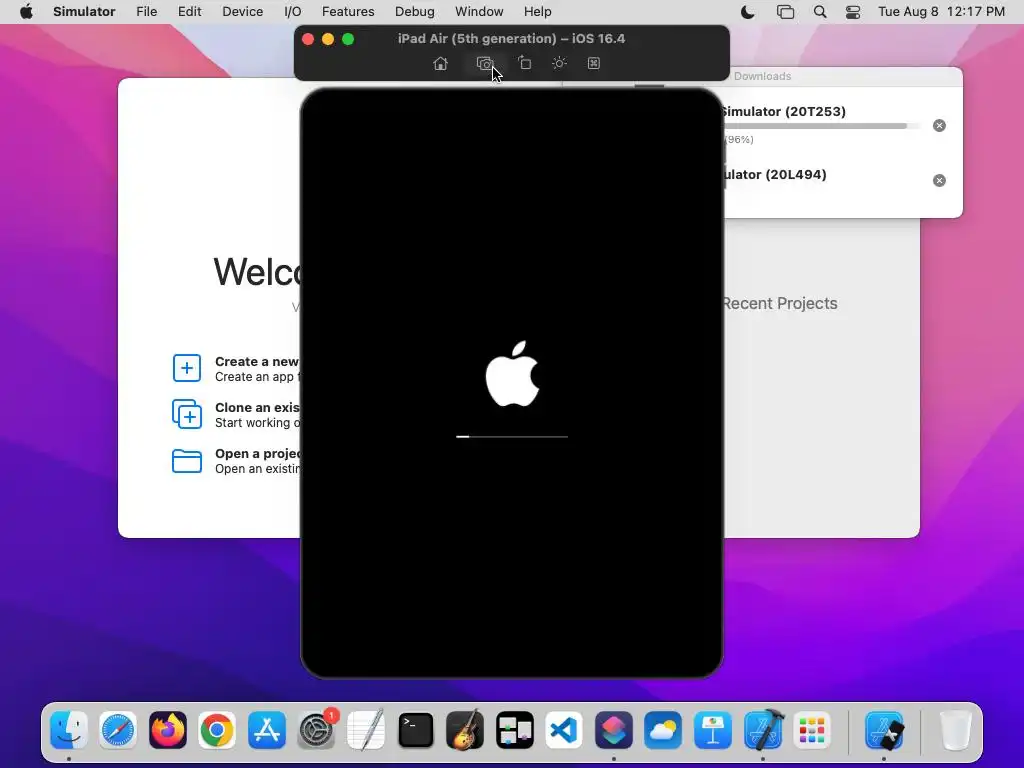Open the Device menu
1024x768 pixels.
pyautogui.click(x=242, y=12)
